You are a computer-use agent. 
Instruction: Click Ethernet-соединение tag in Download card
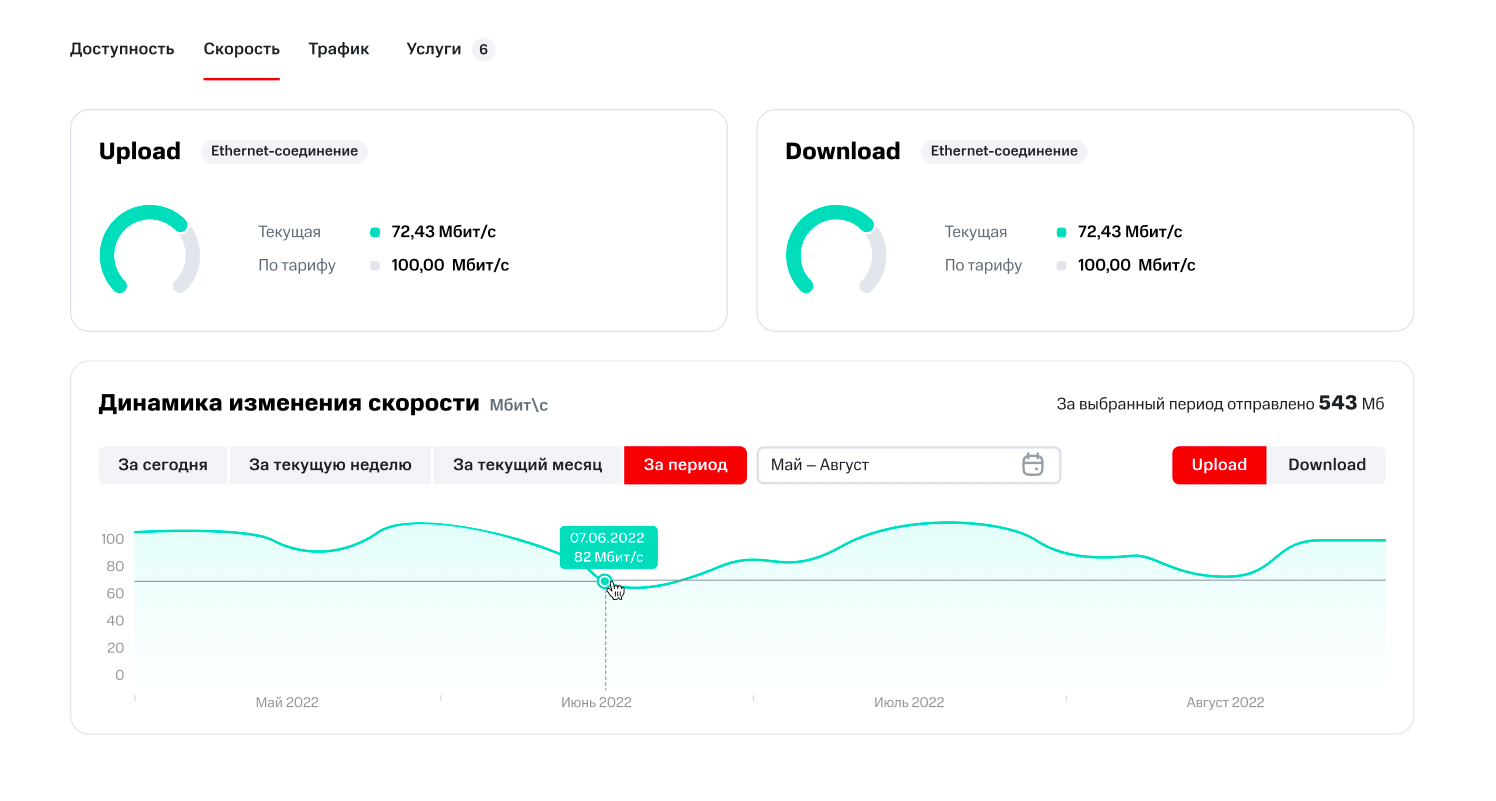coord(1004,151)
